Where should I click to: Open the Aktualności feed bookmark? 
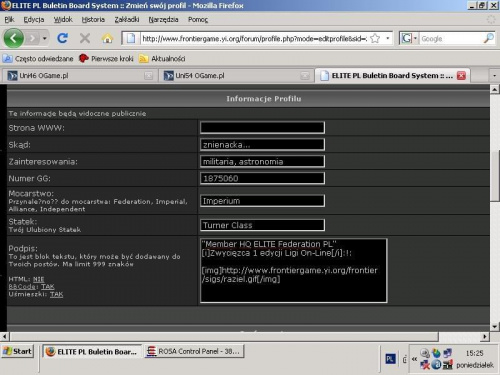[162, 59]
